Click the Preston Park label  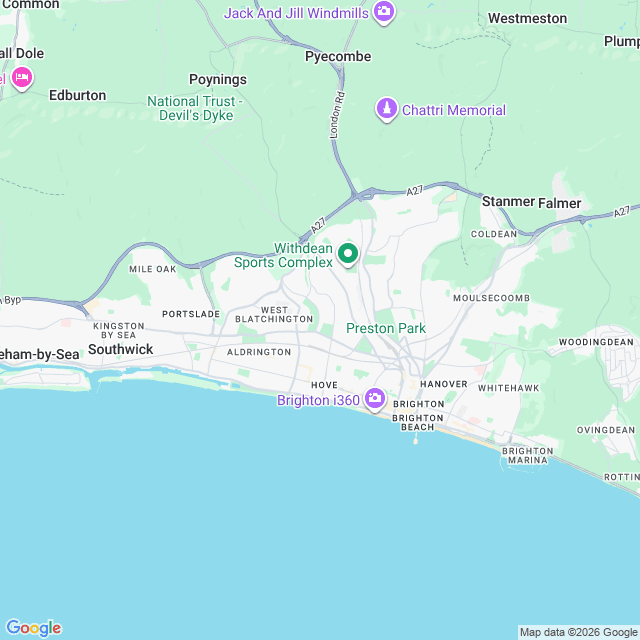pos(386,328)
